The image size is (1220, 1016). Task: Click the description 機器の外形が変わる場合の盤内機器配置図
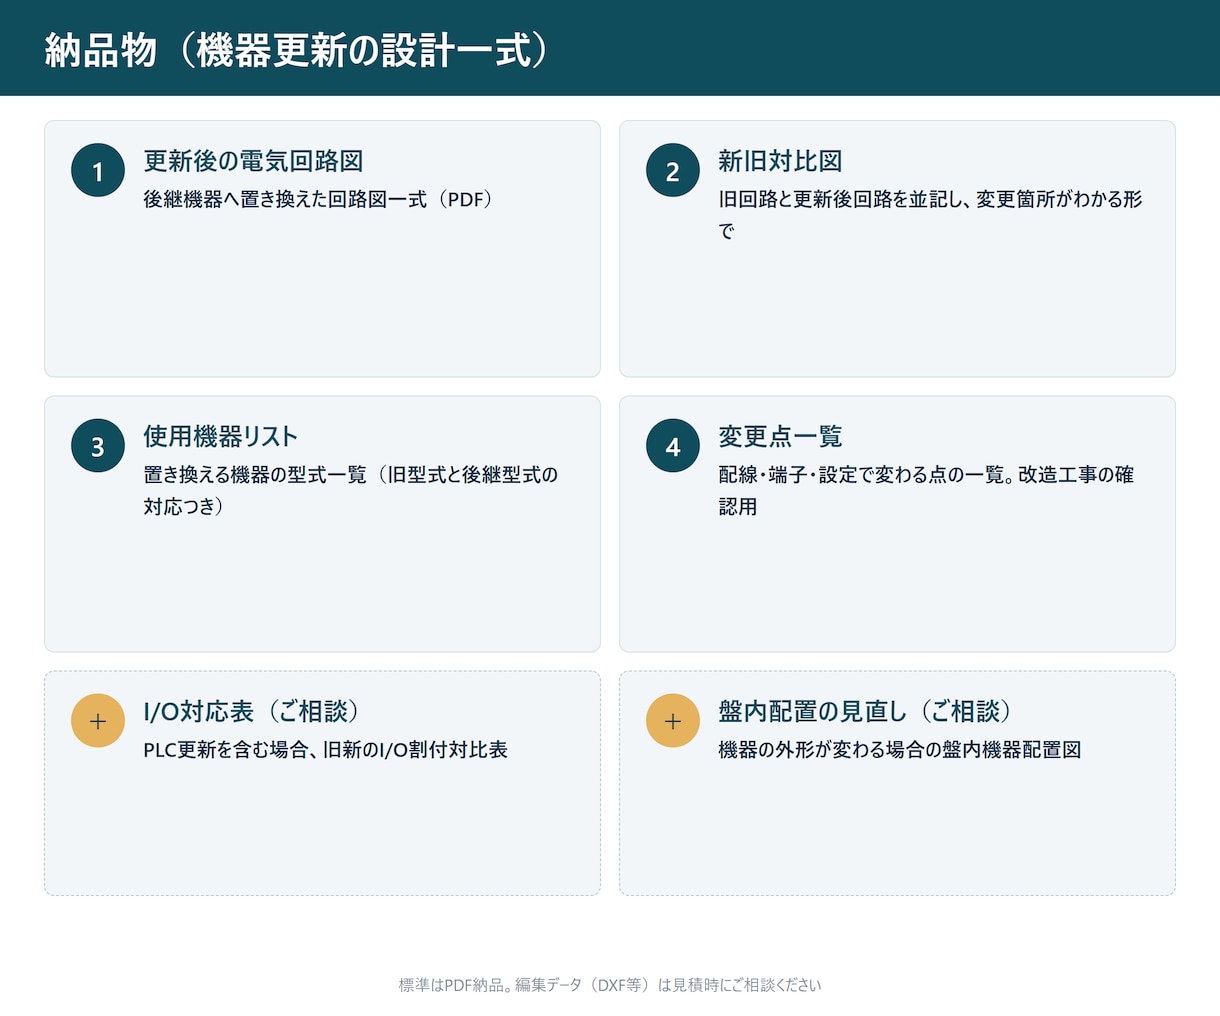click(900, 749)
